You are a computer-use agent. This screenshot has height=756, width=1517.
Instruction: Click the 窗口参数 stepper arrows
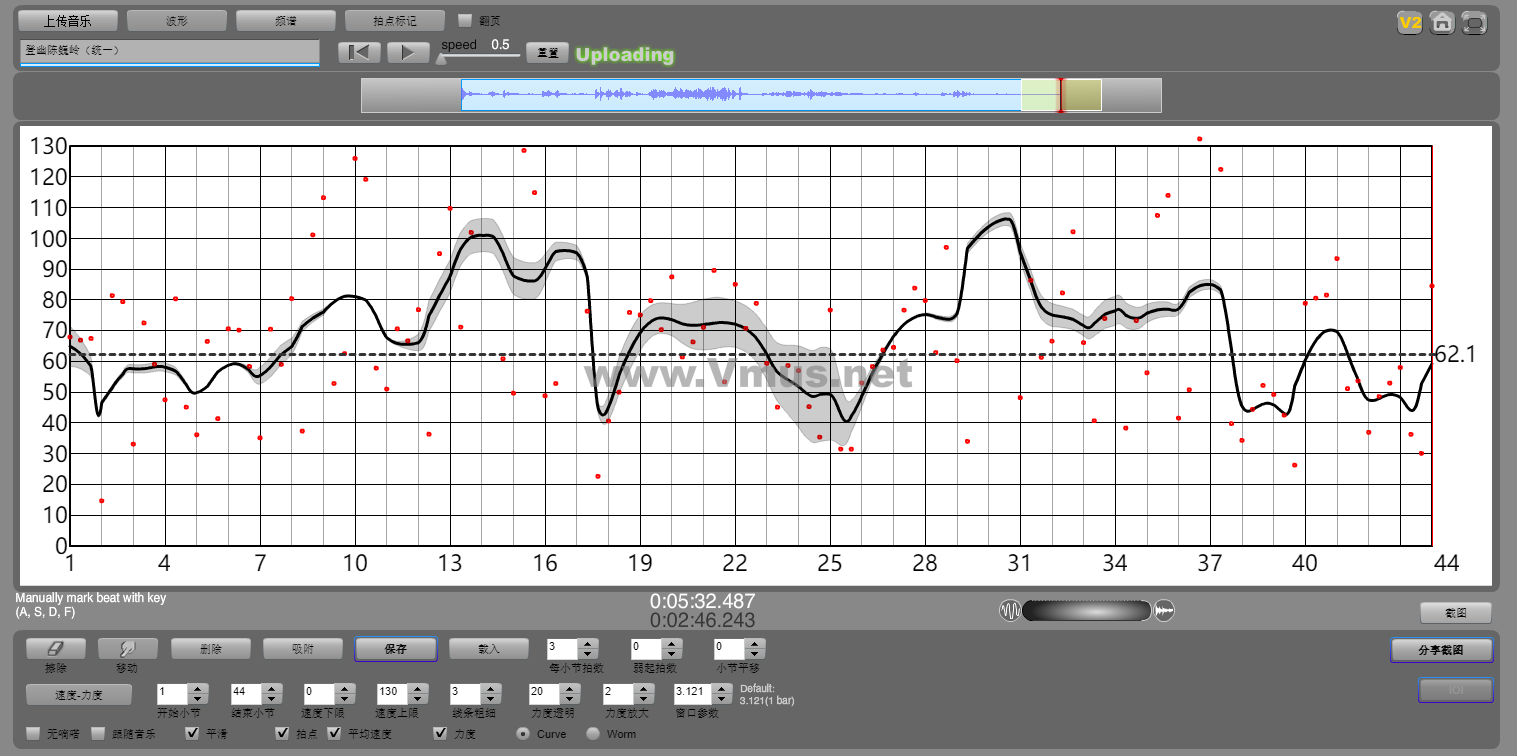pos(724,693)
